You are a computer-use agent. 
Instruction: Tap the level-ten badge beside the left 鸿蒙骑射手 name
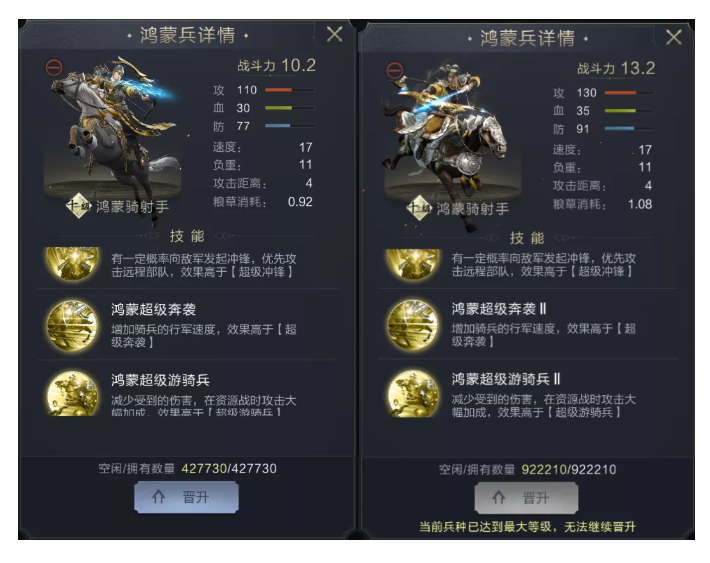click(x=79, y=206)
